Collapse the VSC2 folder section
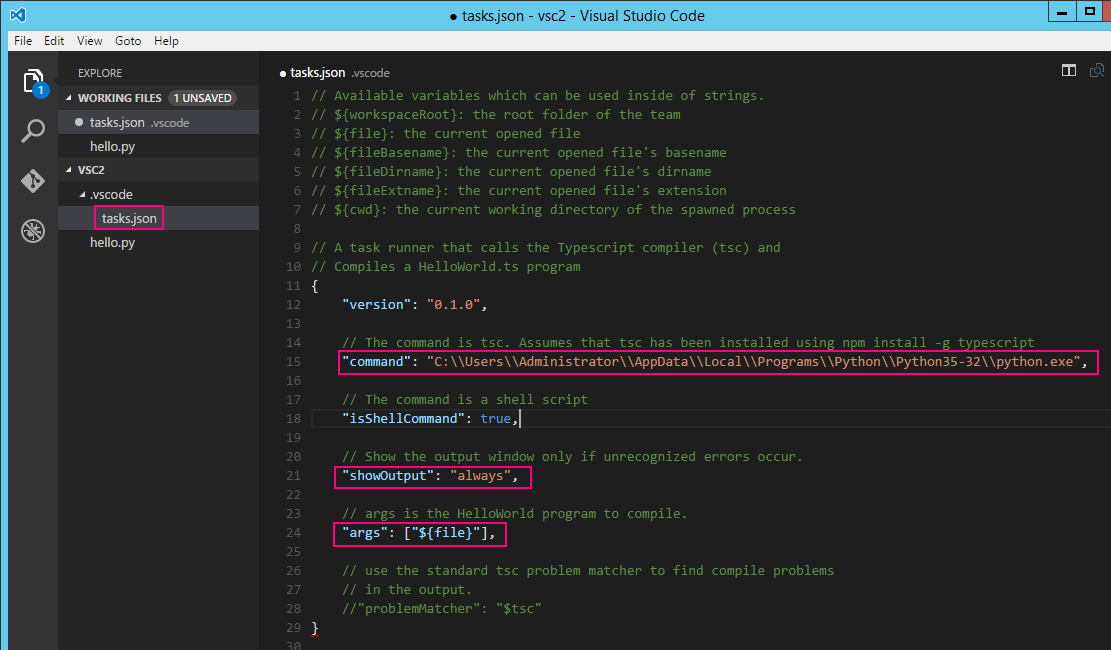Viewport: 1111px width, 650px height. tap(69, 169)
